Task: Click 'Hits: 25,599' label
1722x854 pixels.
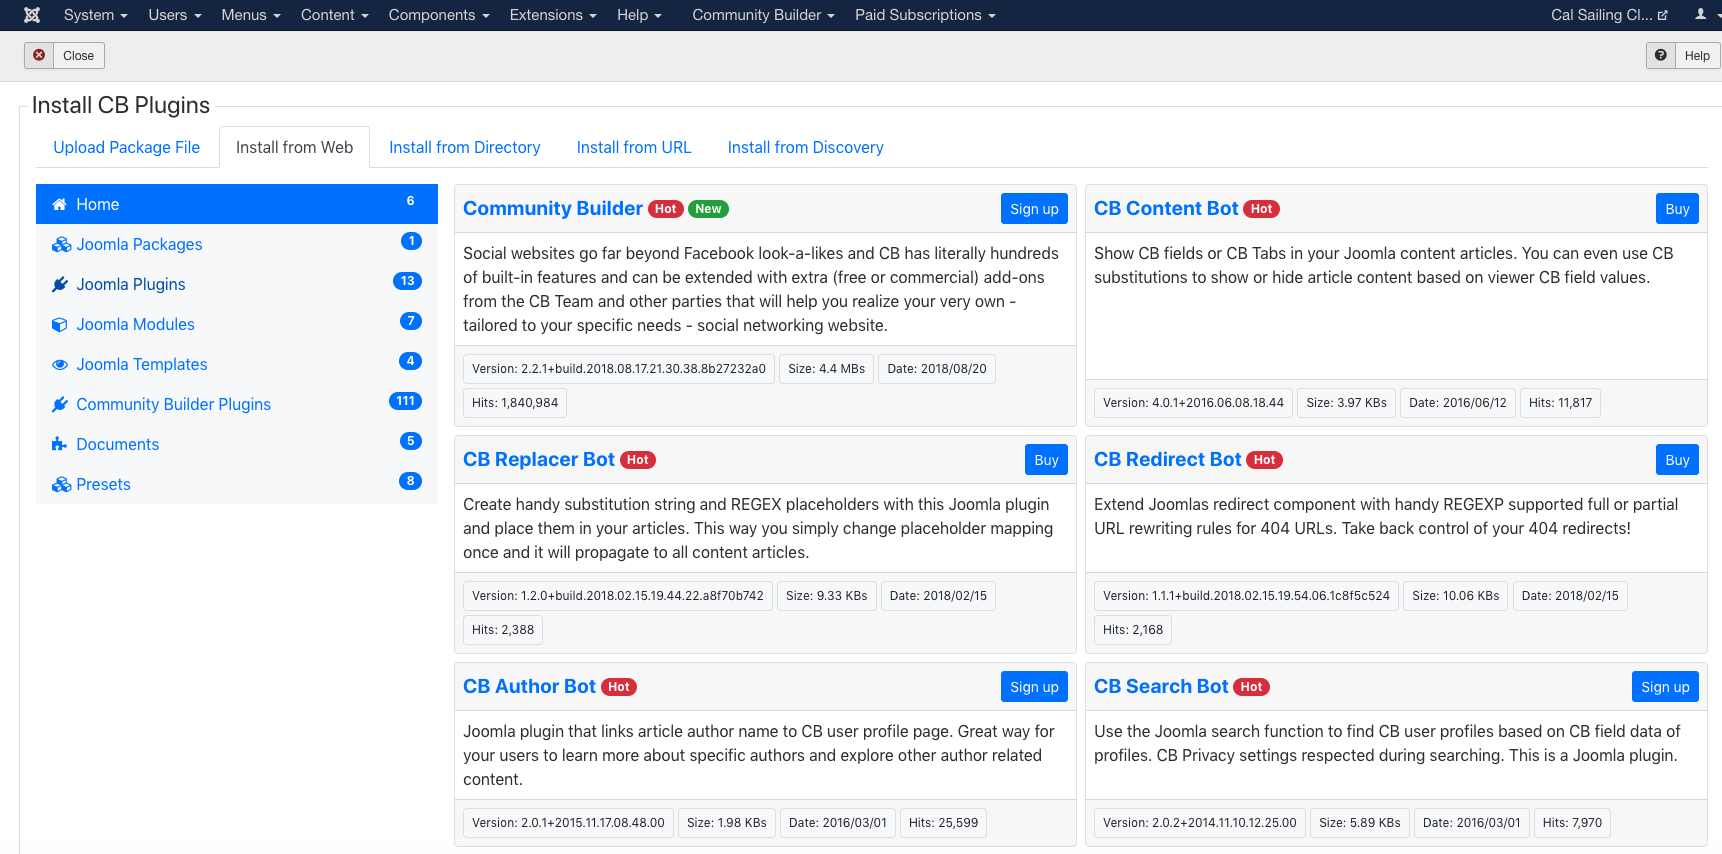Action: click(943, 823)
